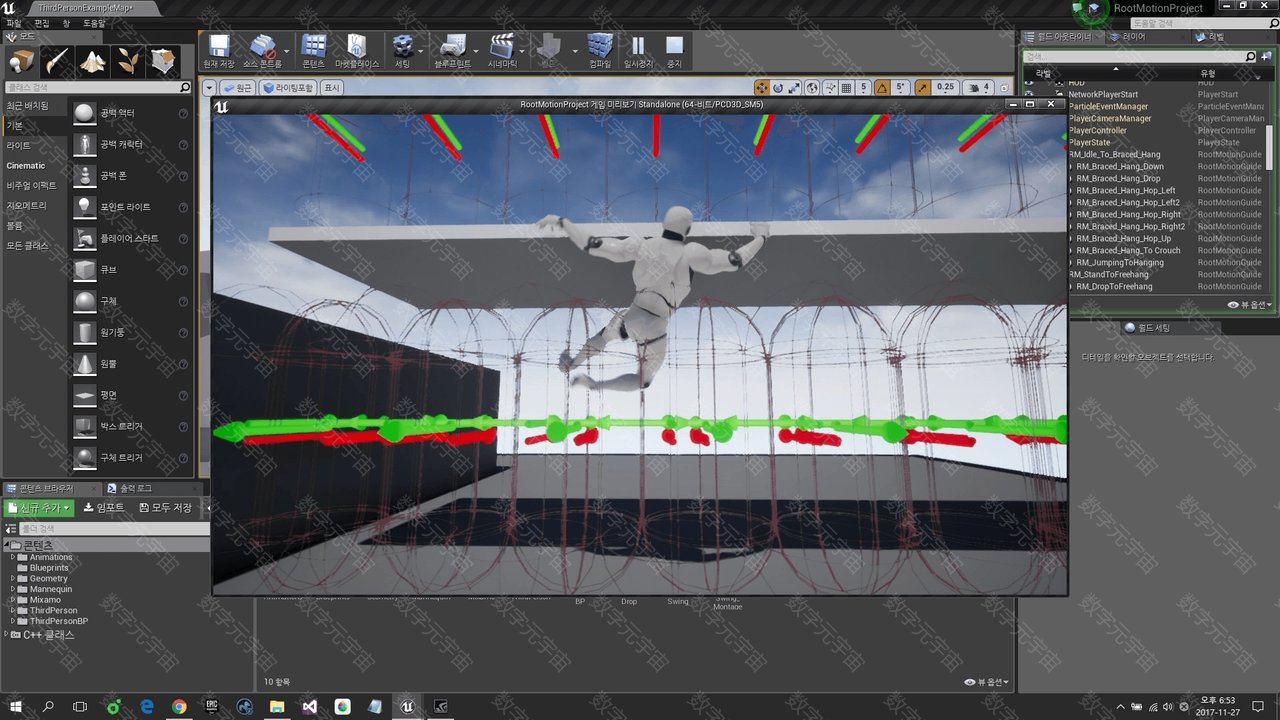The image size is (1280, 720).
Task: Select the Foliage mode leaf icon
Action: coord(128,62)
